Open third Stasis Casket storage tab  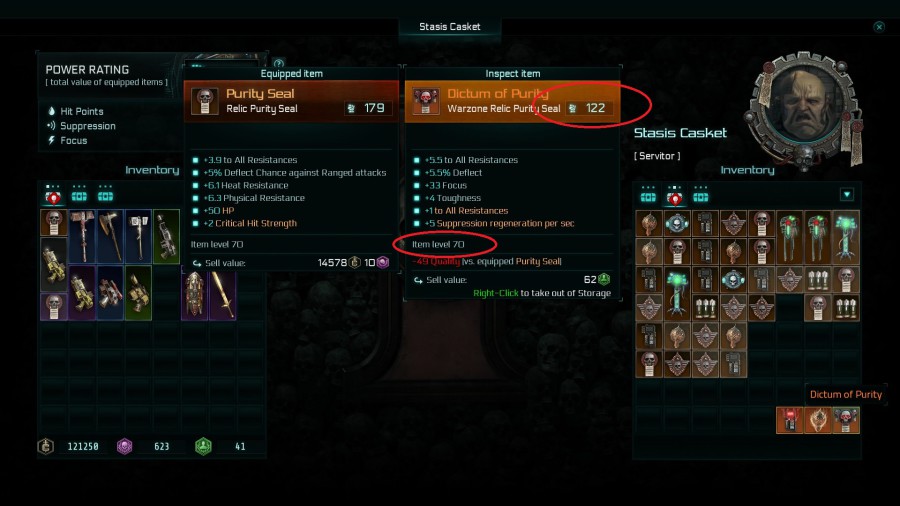(700, 194)
